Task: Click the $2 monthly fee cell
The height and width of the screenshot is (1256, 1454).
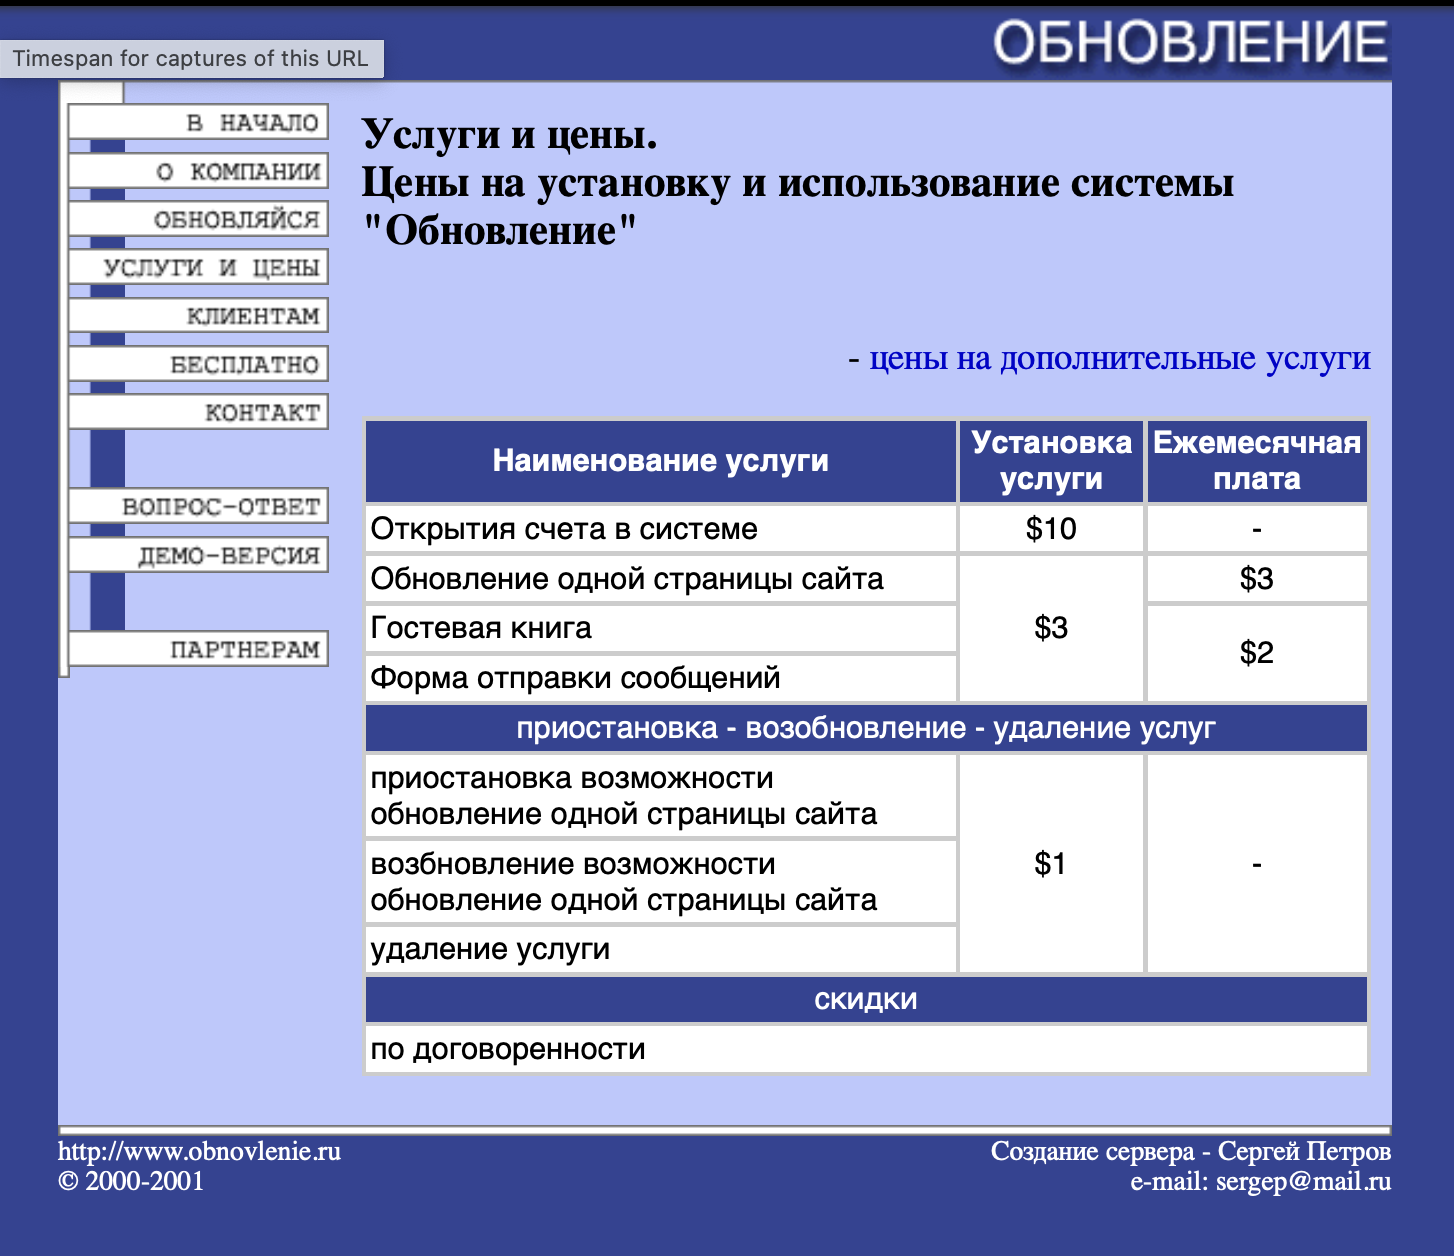Action: [x=1257, y=653]
